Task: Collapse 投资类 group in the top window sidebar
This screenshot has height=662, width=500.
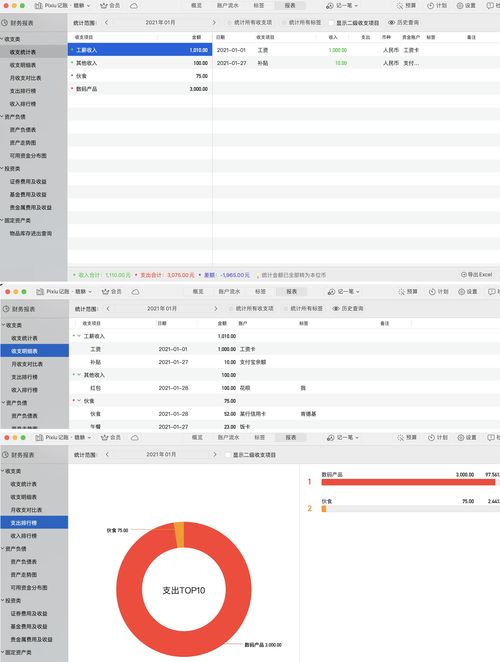Action: pyautogui.click(x=2, y=168)
